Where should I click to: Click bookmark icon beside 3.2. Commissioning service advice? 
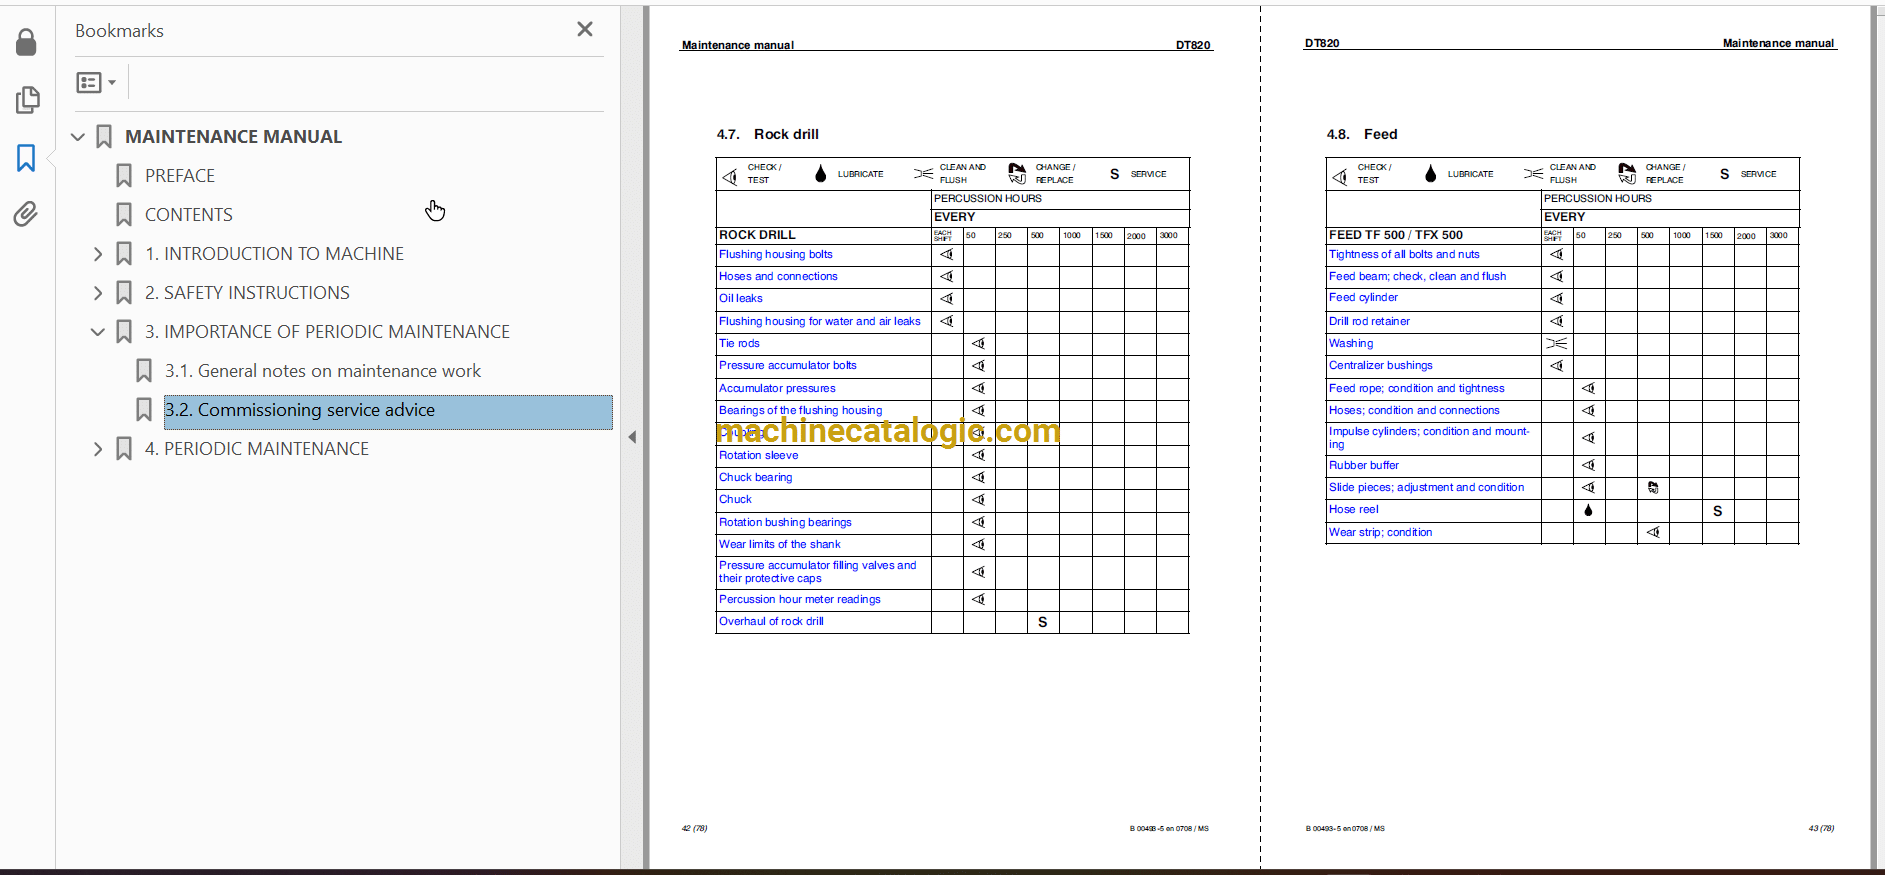click(144, 410)
